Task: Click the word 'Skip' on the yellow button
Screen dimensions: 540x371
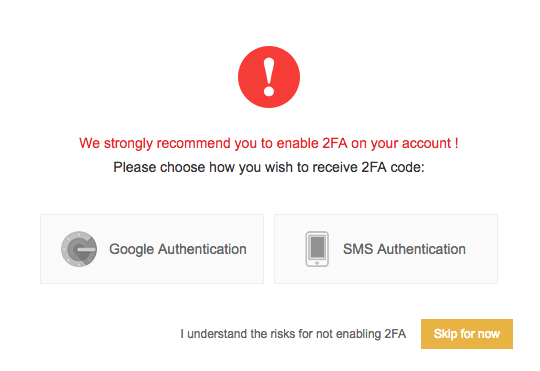Action: 445,334
